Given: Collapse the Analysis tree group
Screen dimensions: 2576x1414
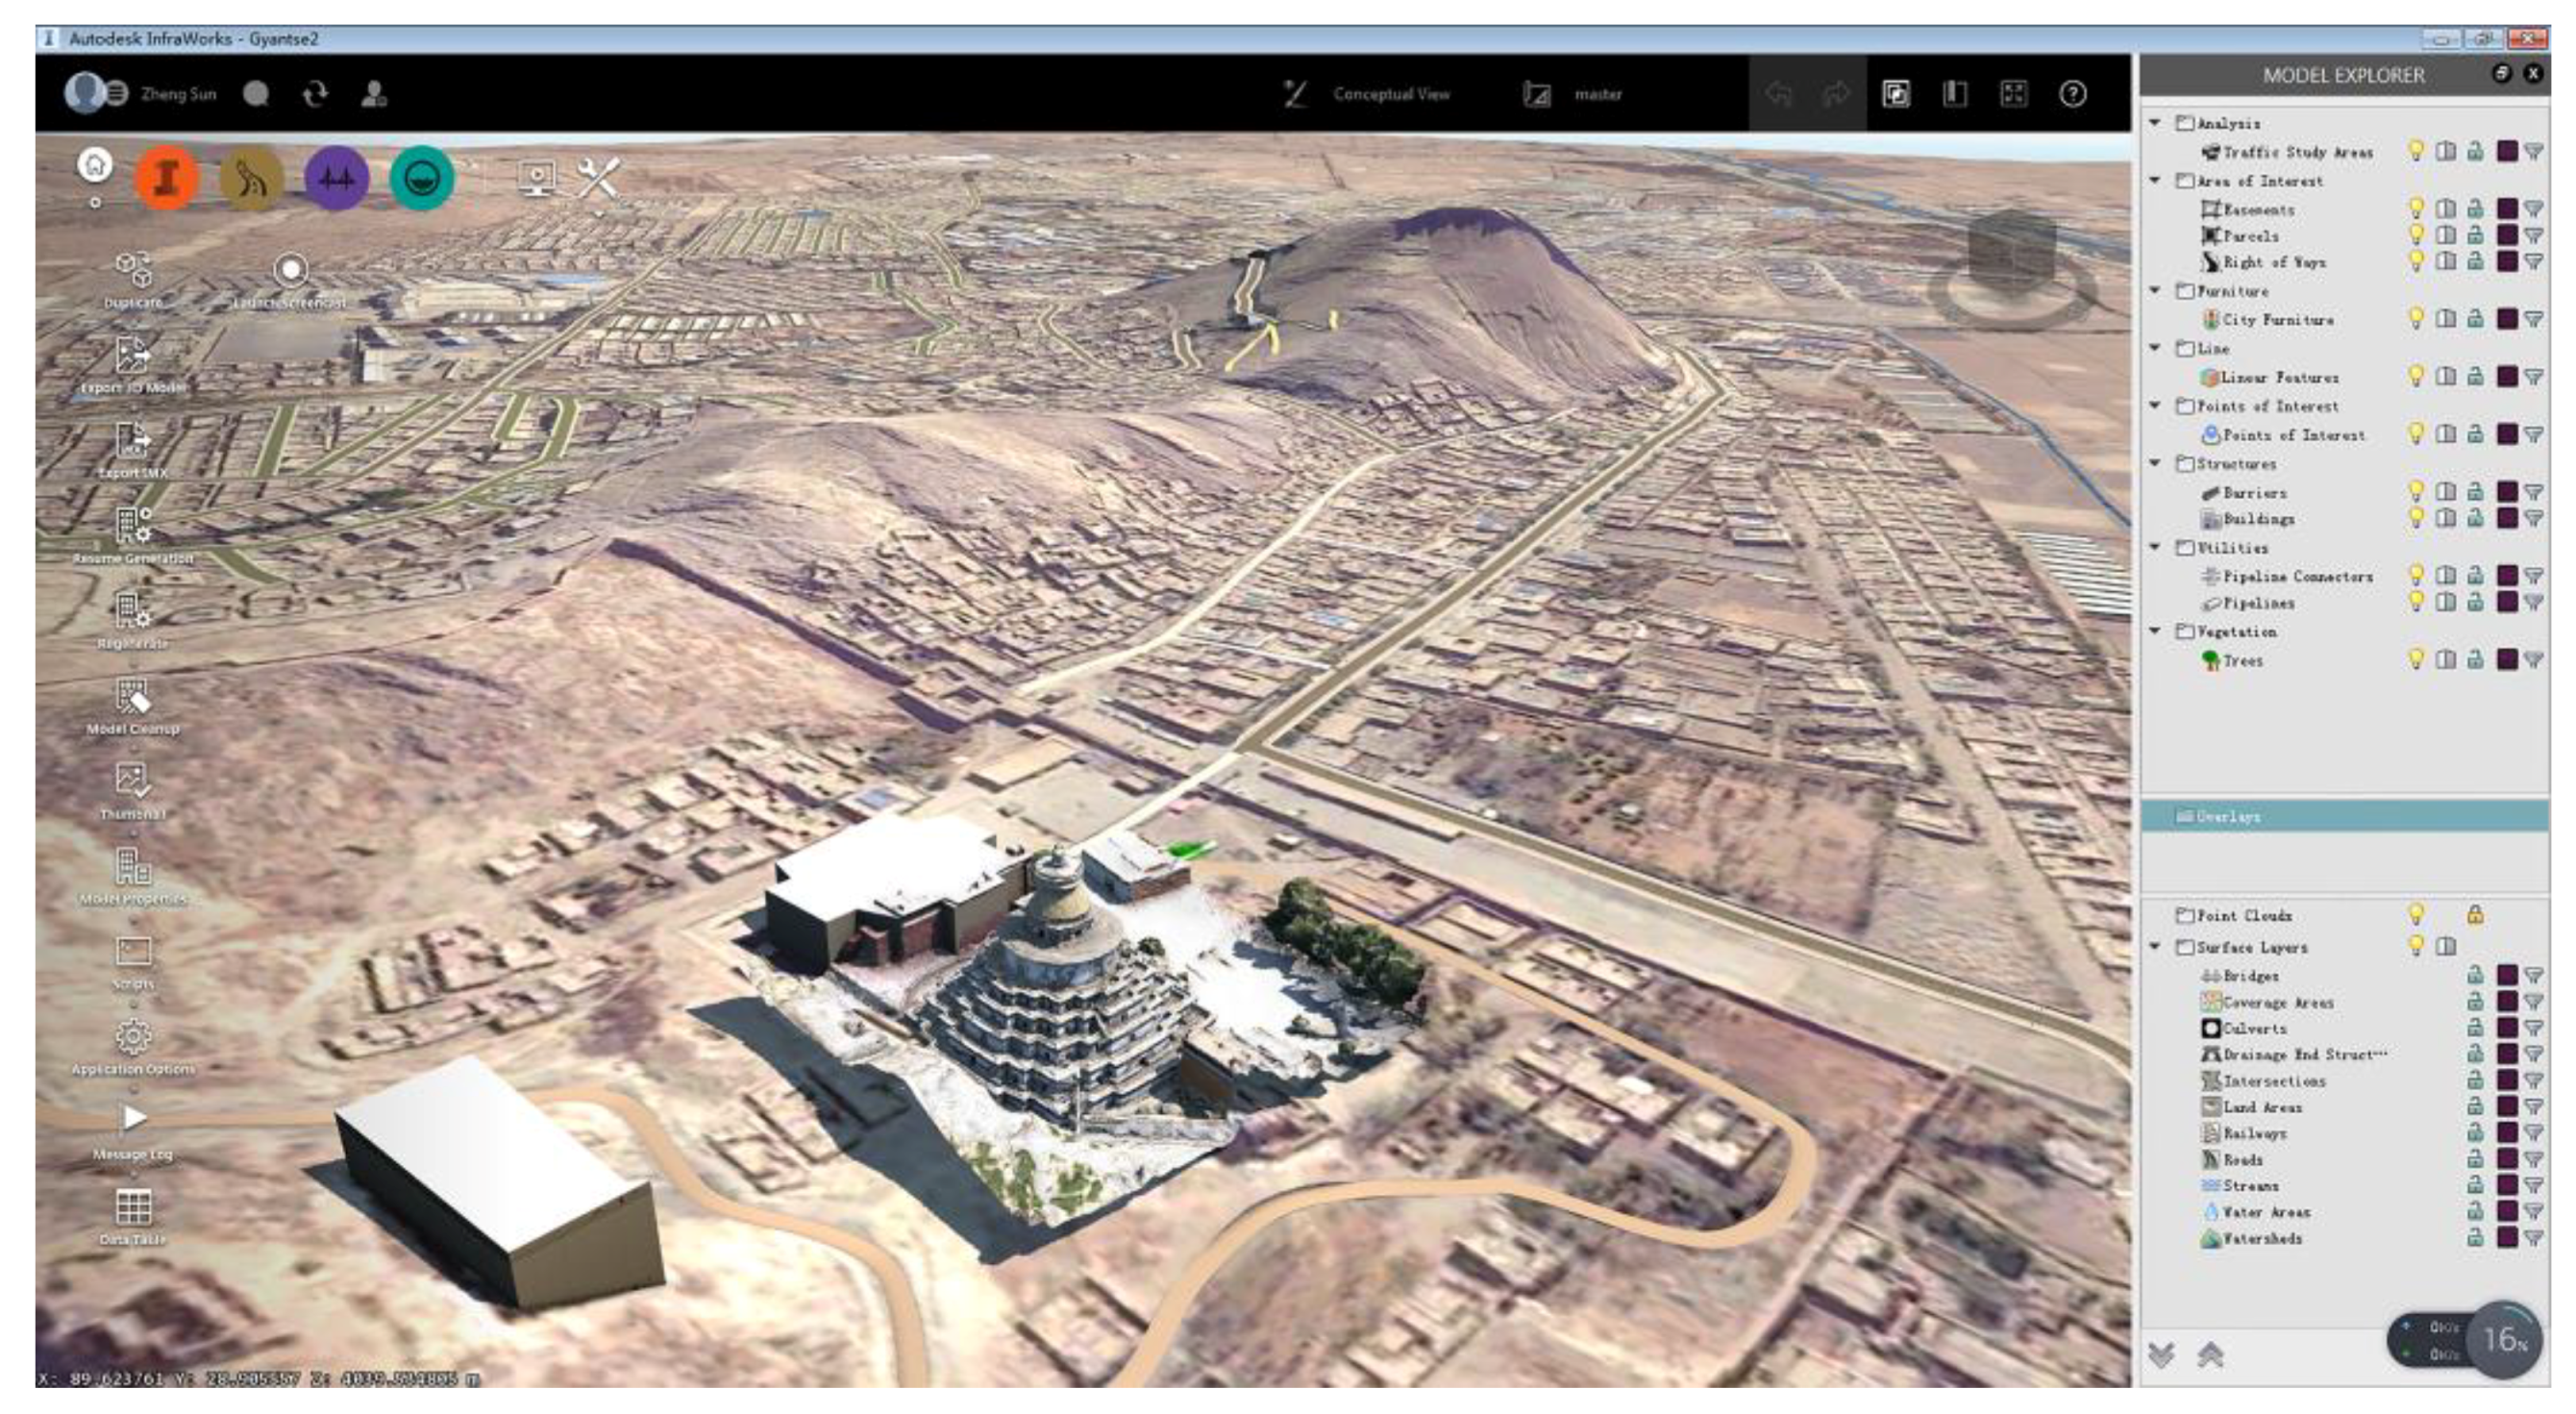Looking at the screenshot, I should tap(2156, 122).
